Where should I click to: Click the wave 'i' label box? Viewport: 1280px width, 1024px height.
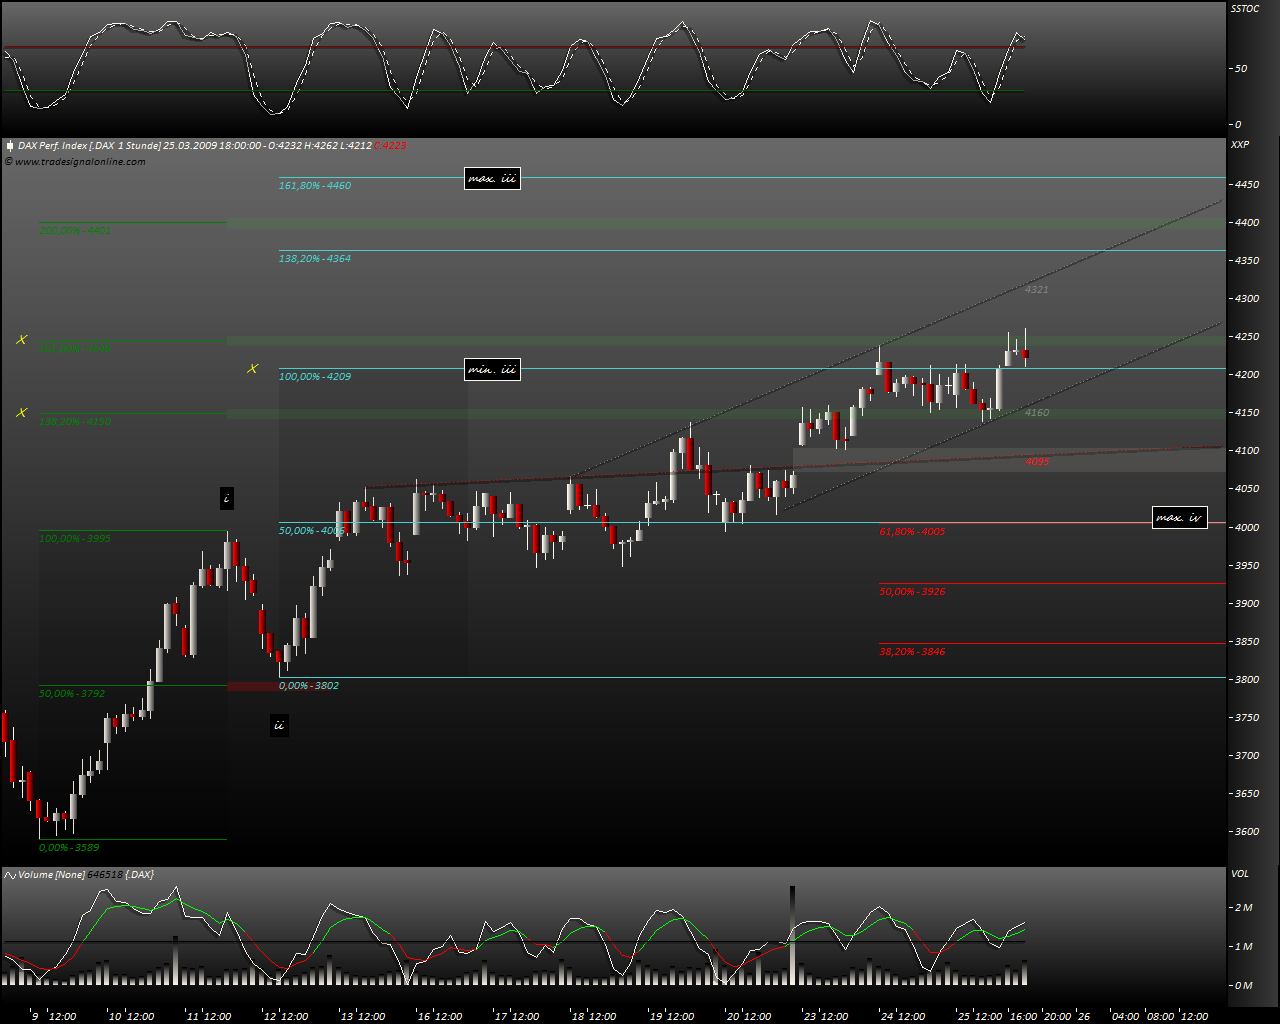[227, 498]
